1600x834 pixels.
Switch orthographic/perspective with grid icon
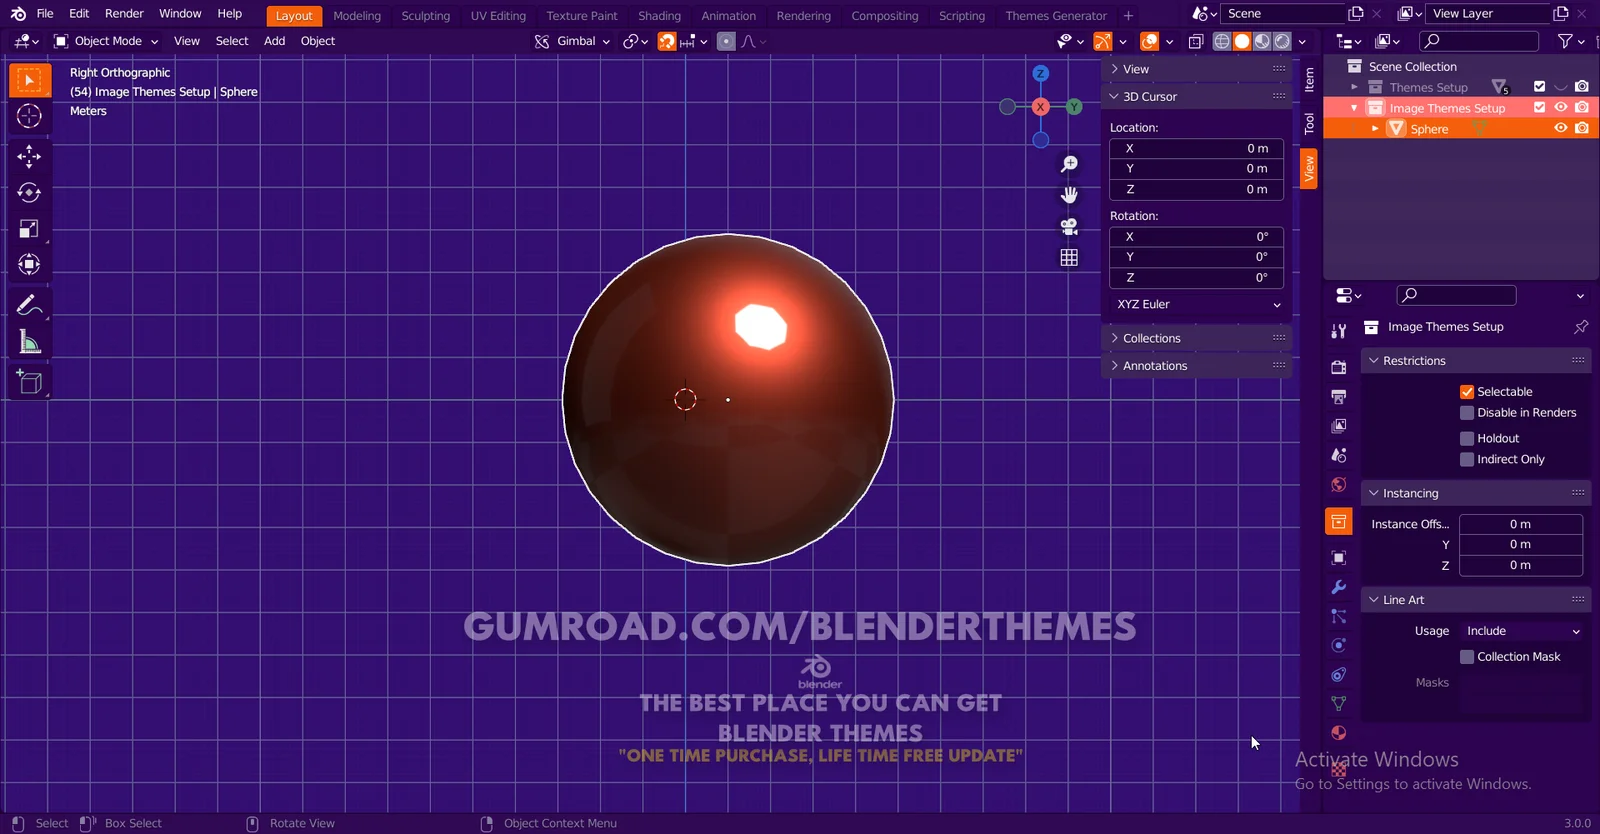tap(1069, 258)
